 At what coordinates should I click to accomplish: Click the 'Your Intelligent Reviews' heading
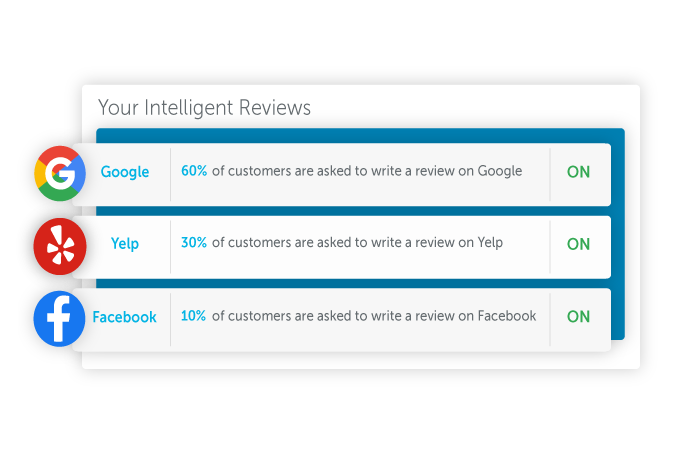(x=204, y=107)
